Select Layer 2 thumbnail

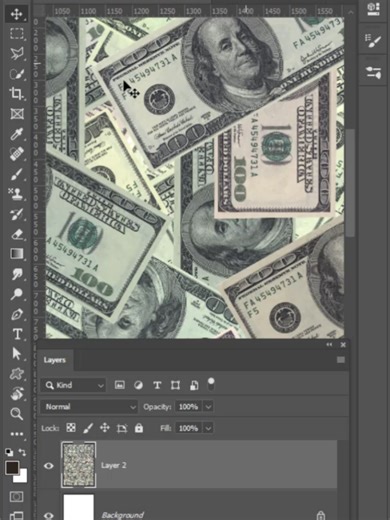79,465
